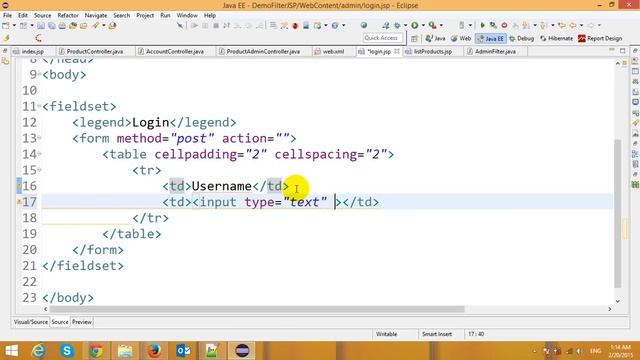640x360 pixels.
Task: Click the Writable status entry
Action: [386, 334]
